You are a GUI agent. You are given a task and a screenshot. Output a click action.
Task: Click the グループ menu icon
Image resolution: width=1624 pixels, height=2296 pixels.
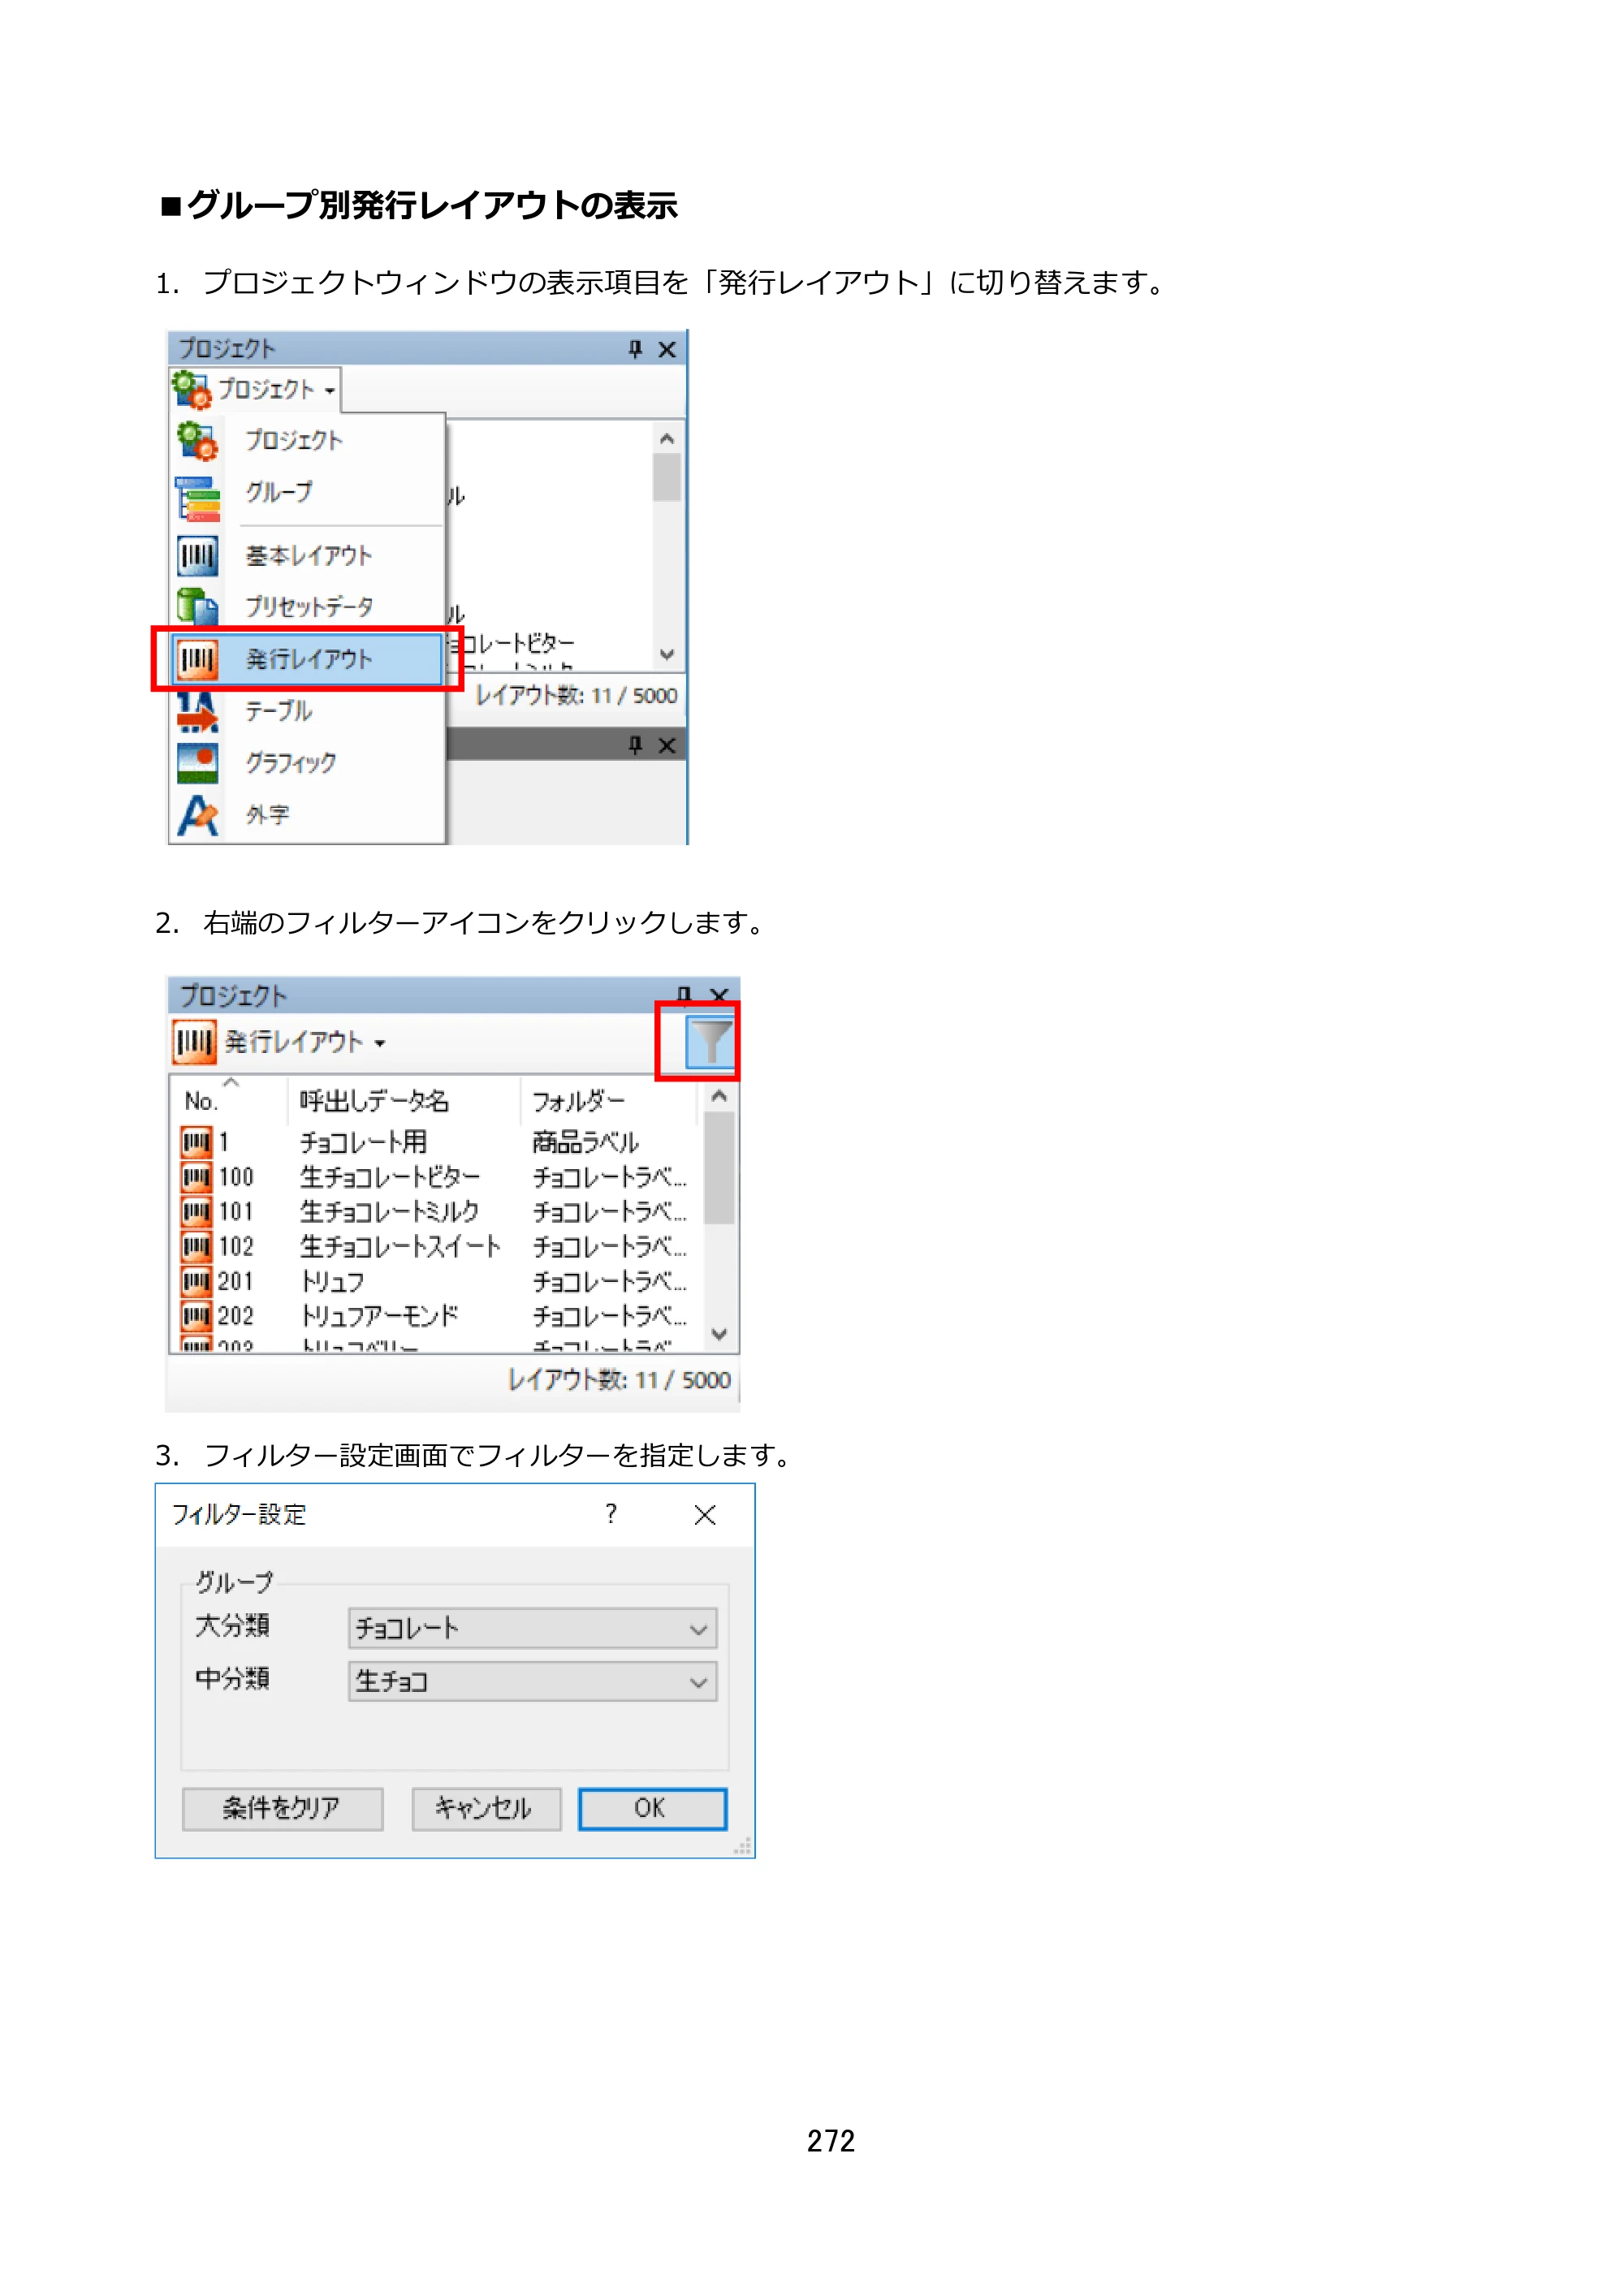(198, 498)
